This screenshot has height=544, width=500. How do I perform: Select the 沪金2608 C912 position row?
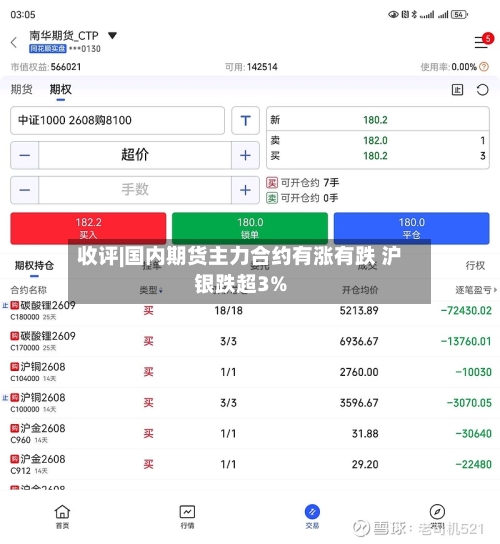pyautogui.click(x=250, y=464)
